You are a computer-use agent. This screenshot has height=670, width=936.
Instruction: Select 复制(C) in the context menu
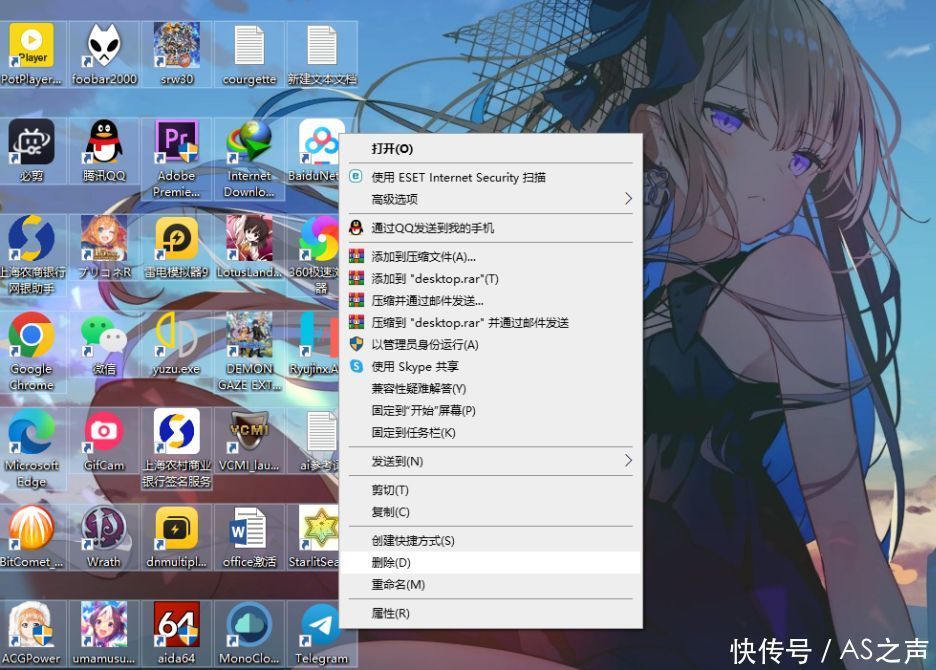(491, 512)
